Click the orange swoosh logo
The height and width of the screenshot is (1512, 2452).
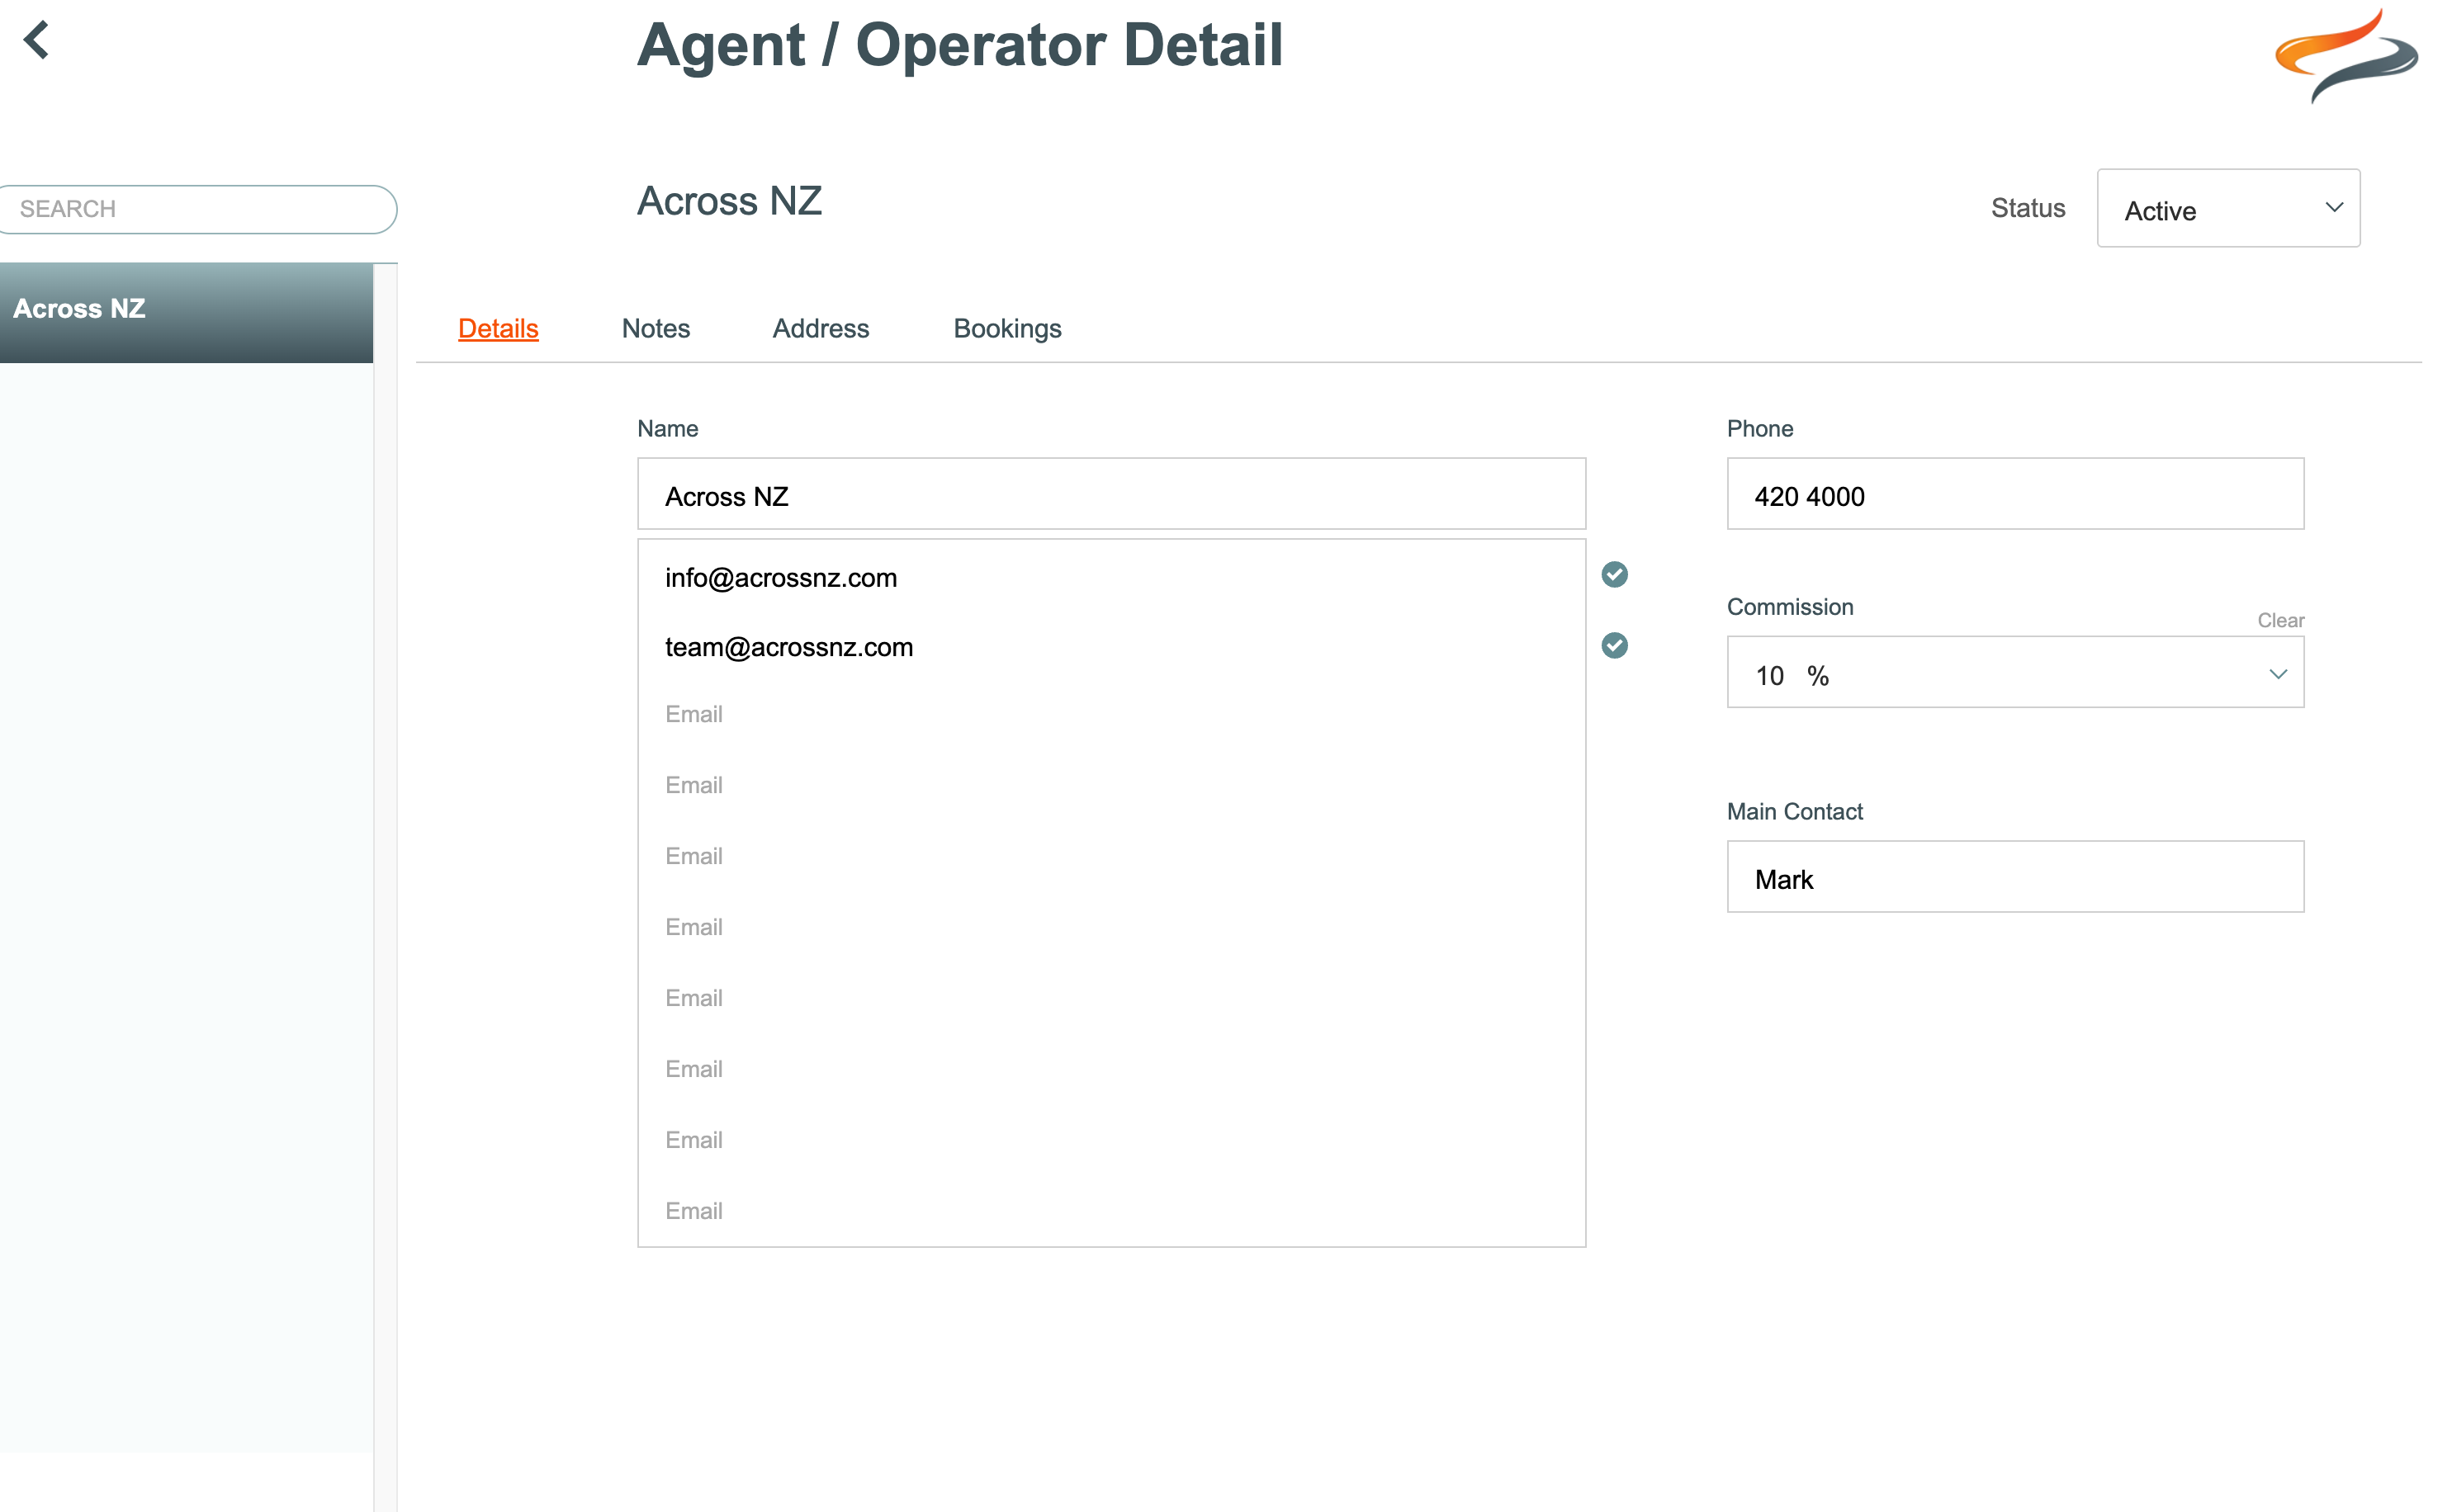coord(2346,56)
